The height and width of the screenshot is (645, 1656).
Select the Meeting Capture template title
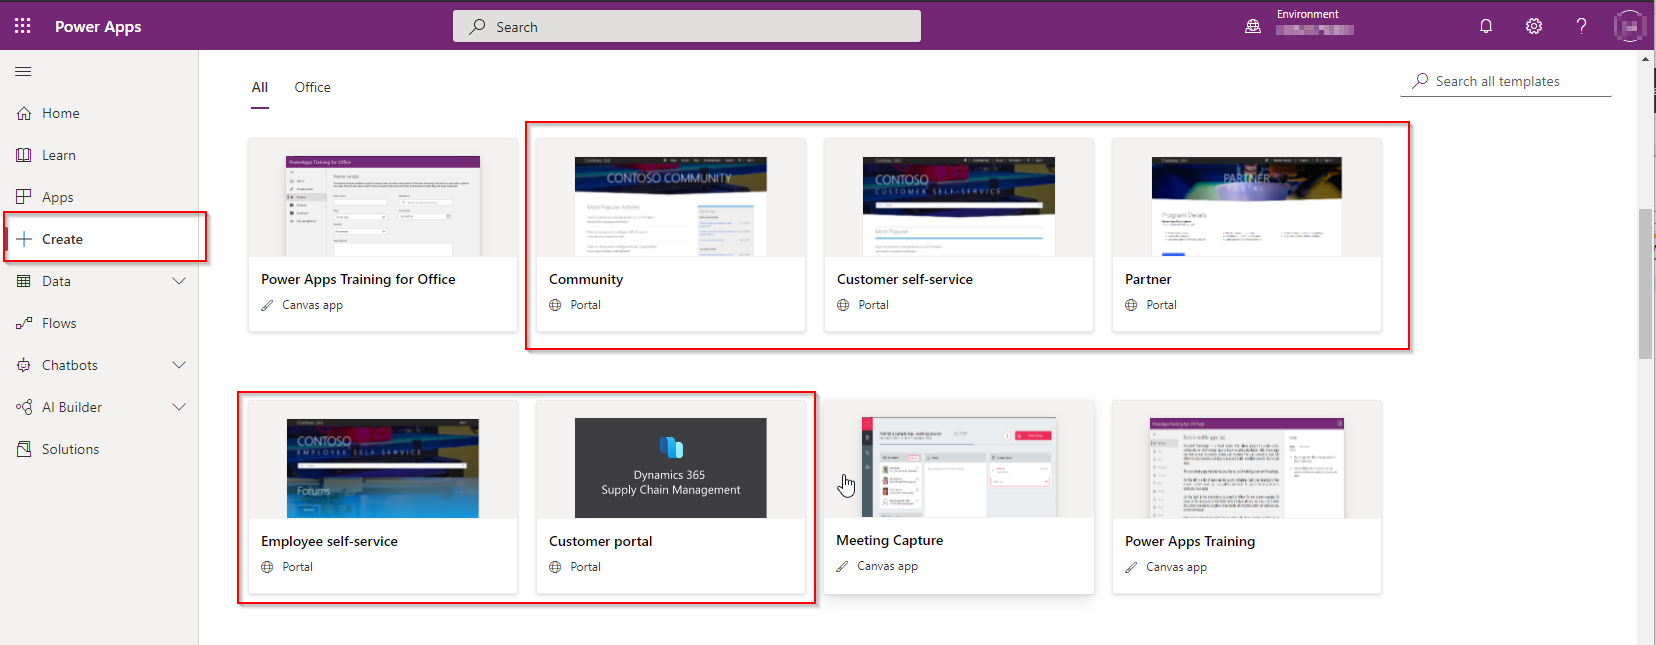pyautogui.click(x=890, y=540)
